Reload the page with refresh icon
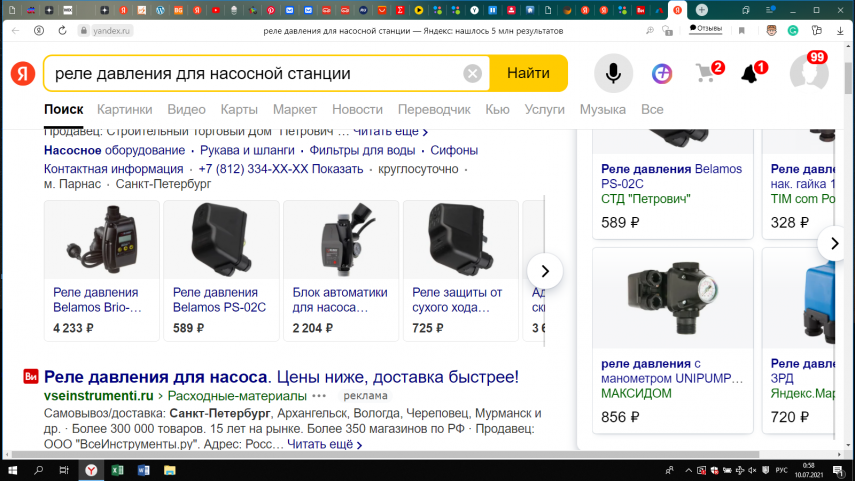The image size is (855, 481). click(x=62, y=31)
